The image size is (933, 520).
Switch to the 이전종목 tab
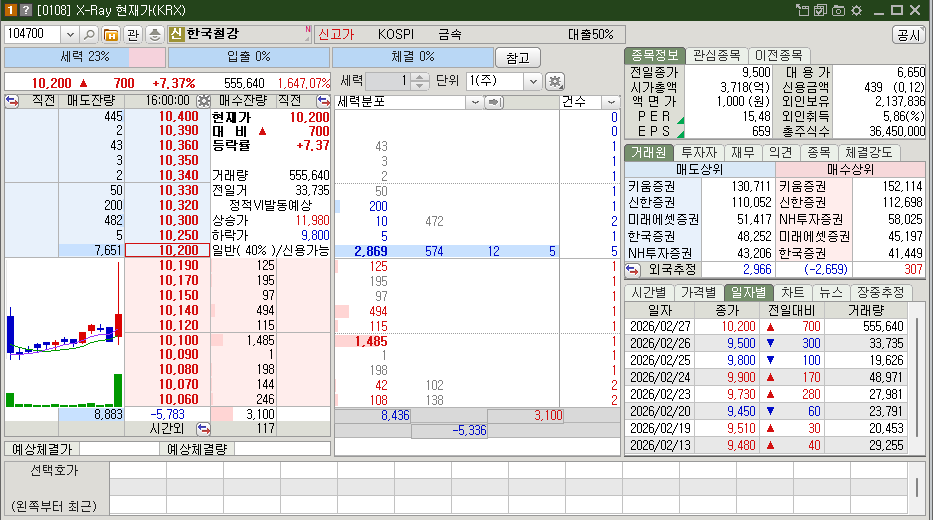778,55
